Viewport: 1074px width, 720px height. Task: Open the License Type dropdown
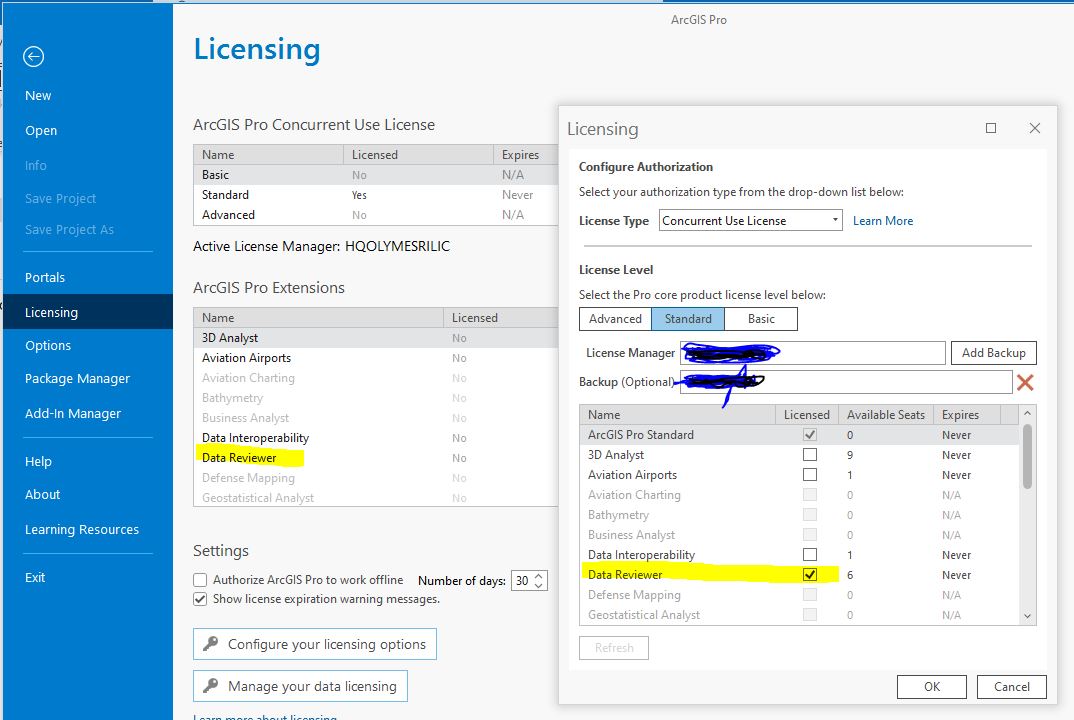(834, 220)
